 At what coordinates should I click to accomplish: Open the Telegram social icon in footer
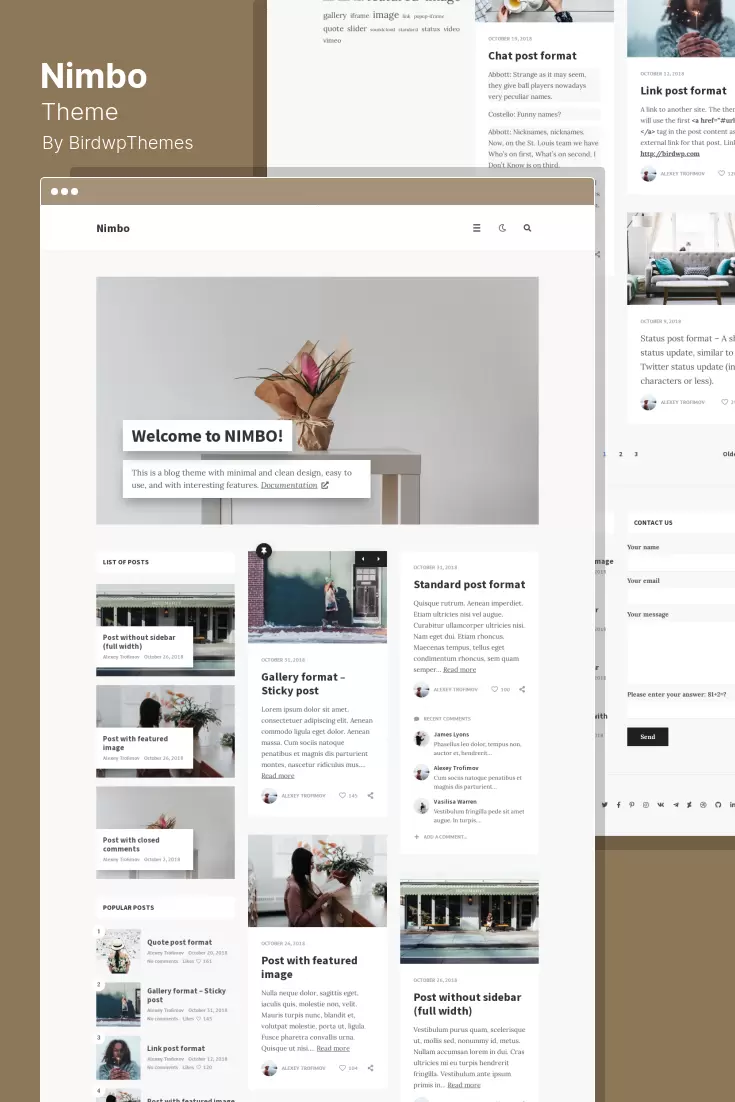tap(675, 805)
